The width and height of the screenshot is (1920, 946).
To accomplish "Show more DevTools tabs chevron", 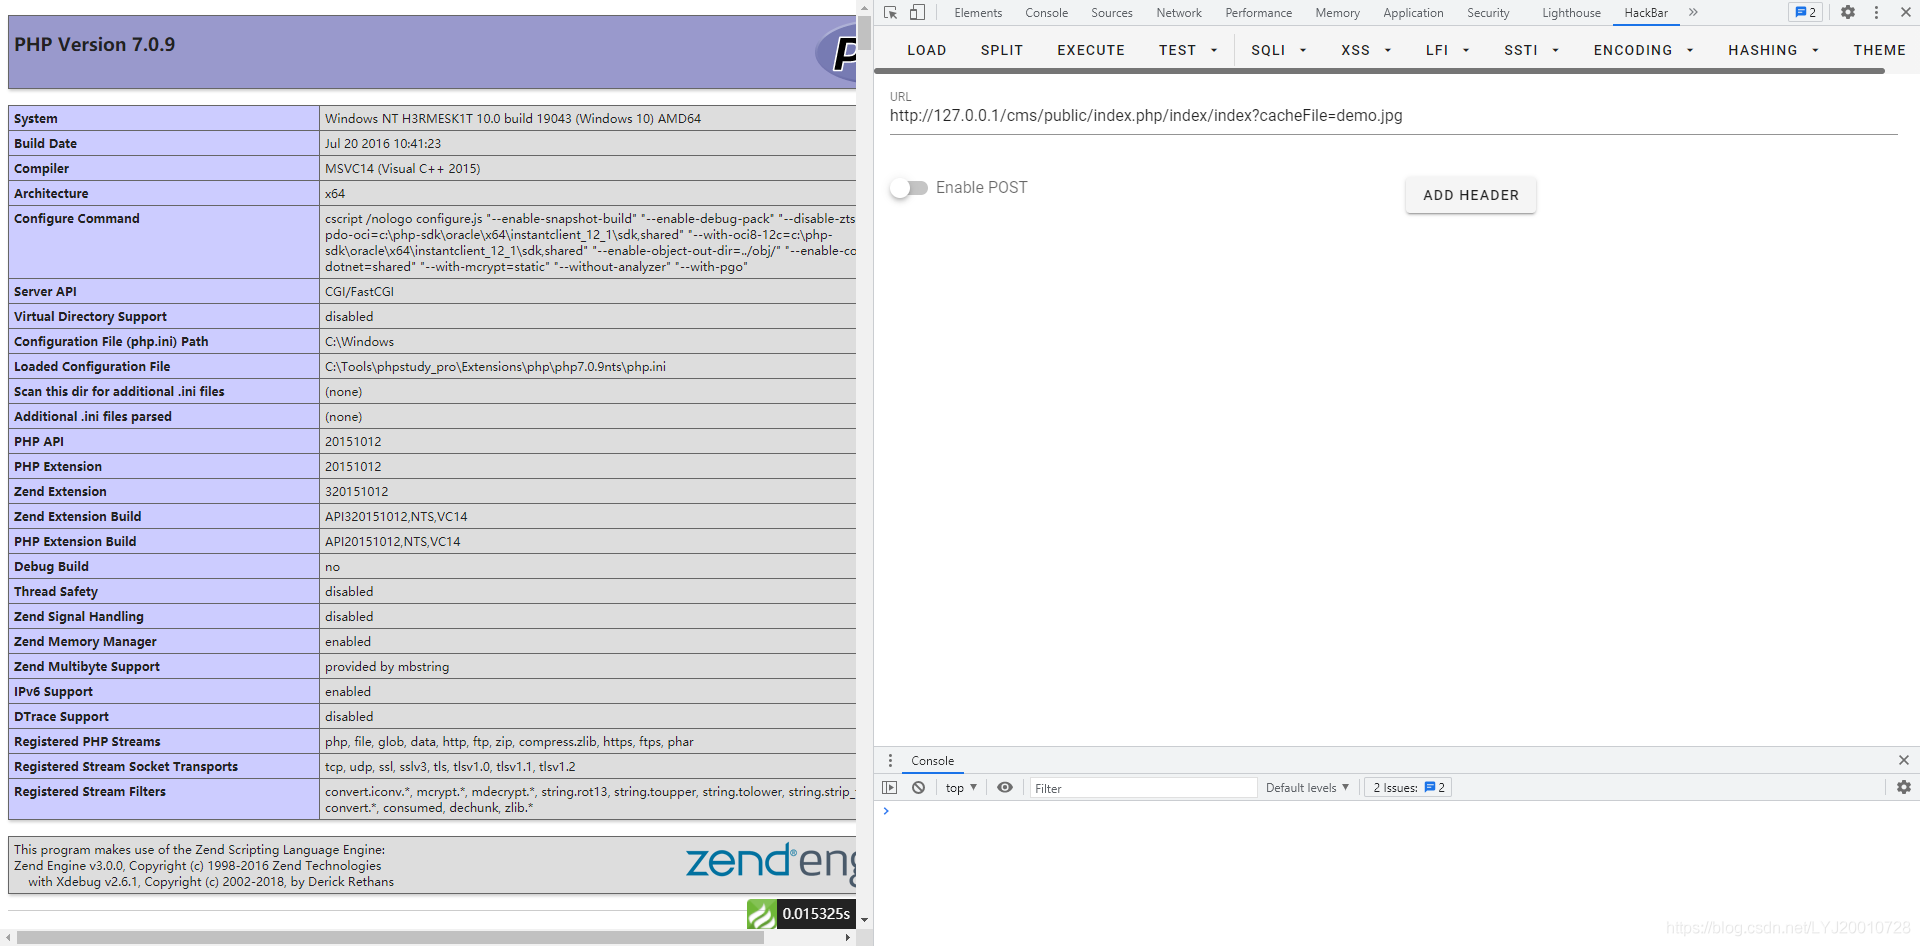I will (x=1693, y=13).
